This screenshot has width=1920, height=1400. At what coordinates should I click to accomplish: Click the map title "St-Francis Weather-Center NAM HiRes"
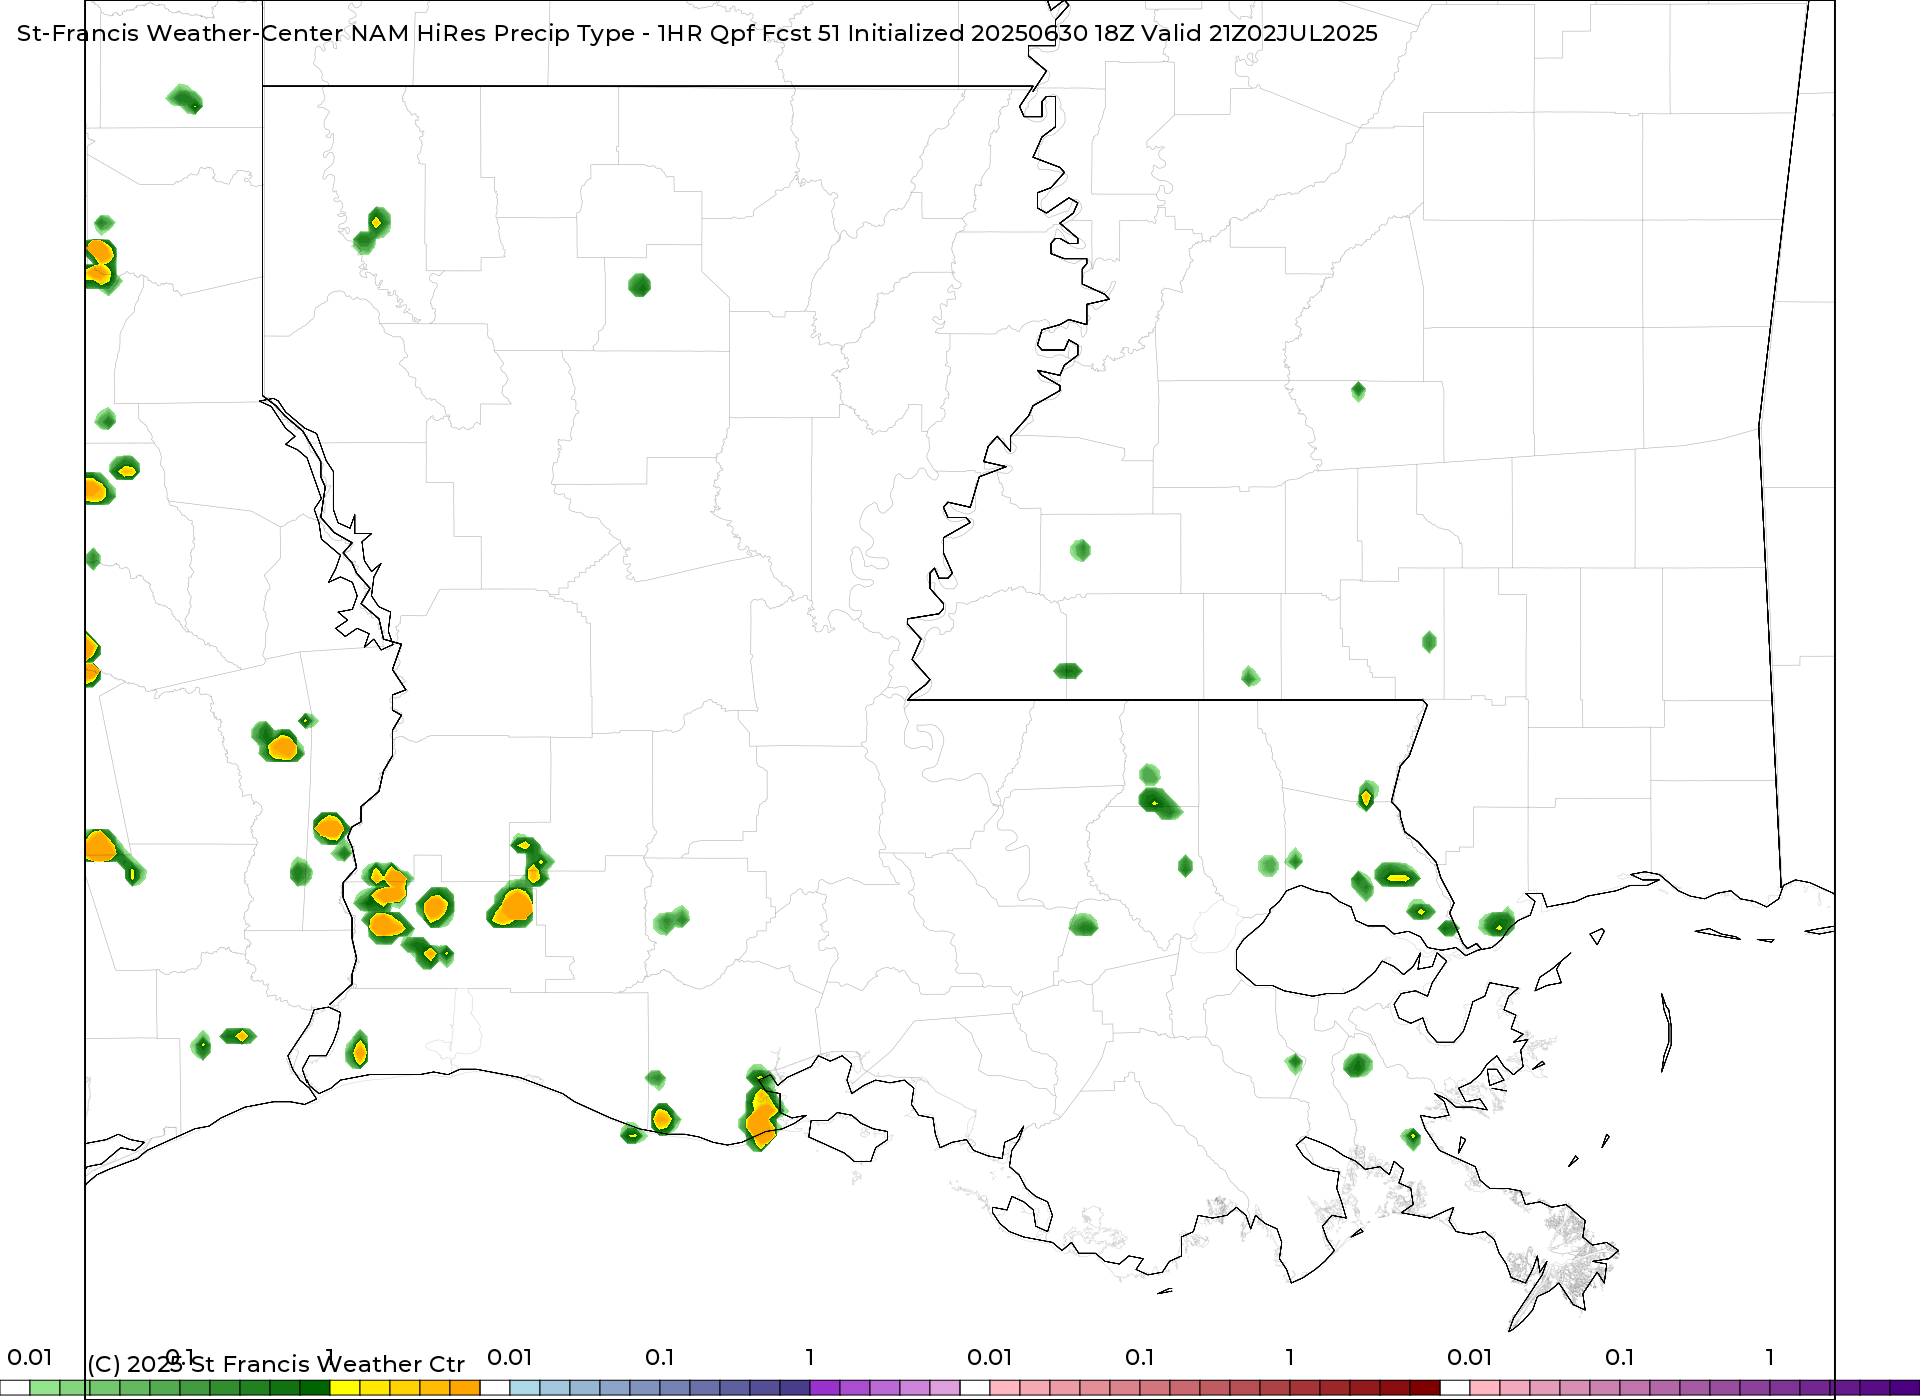pos(251,33)
